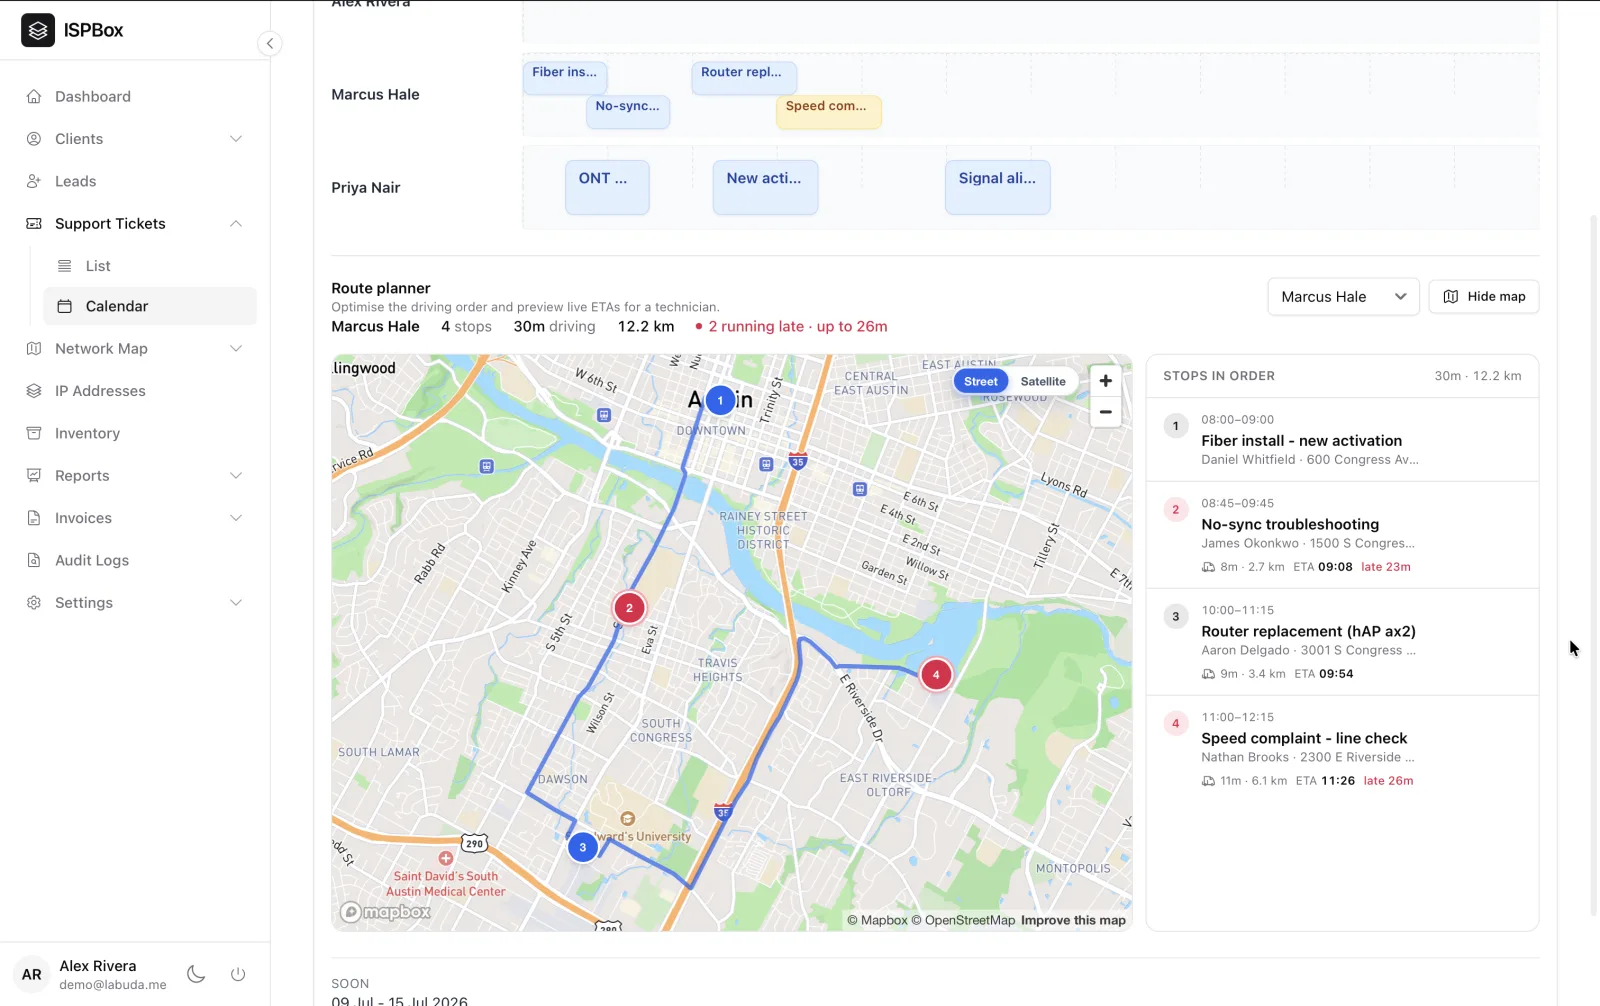
Task: Click the Saint David's medical center map icon
Action: point(446,858)
